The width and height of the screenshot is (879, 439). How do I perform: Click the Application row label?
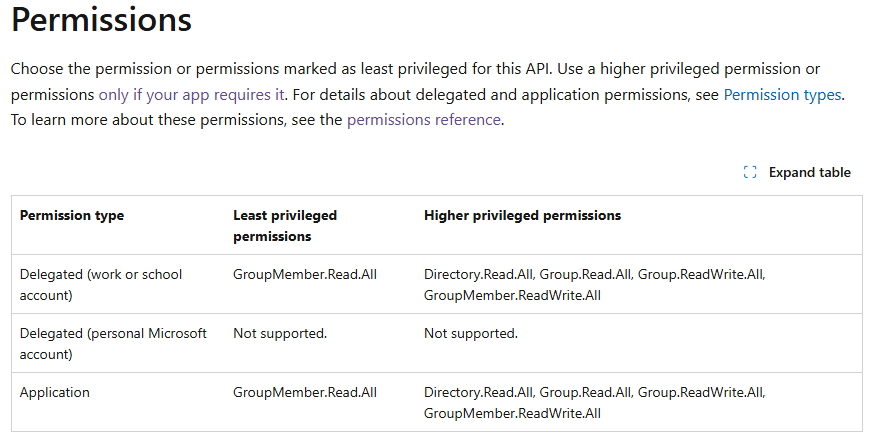click(x=54, y=392)
